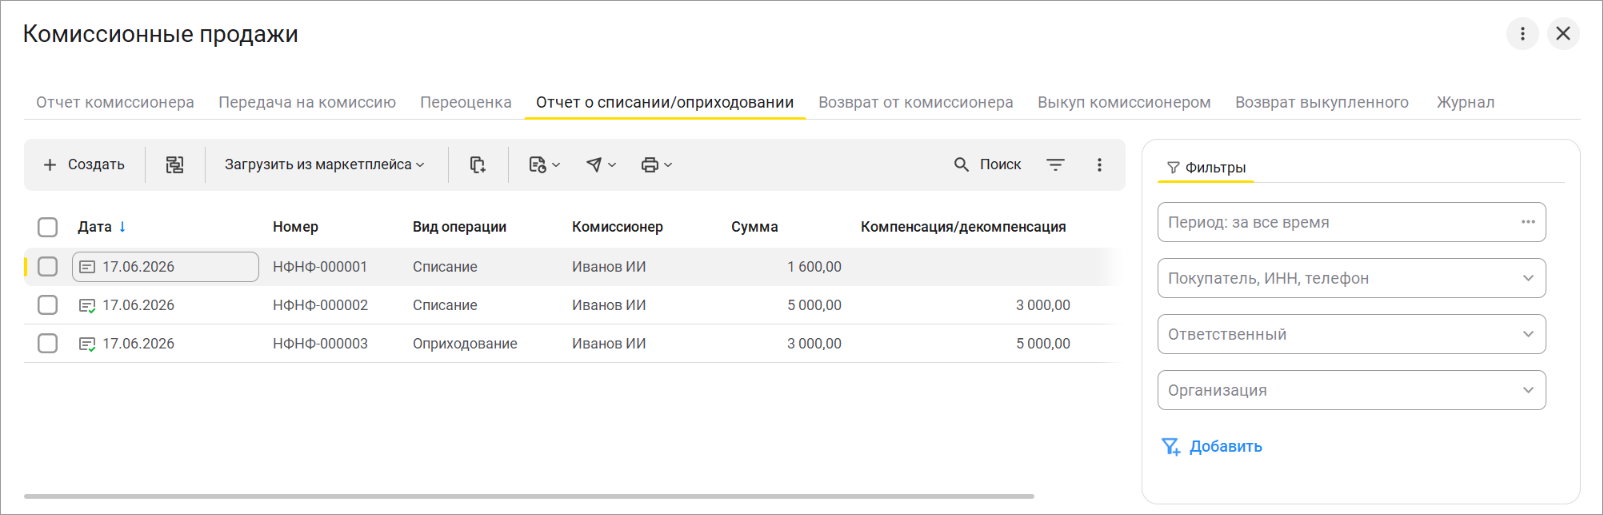Click the Добавить filter link
Screen dimensions: 1603x515
tap(1225, 446)
